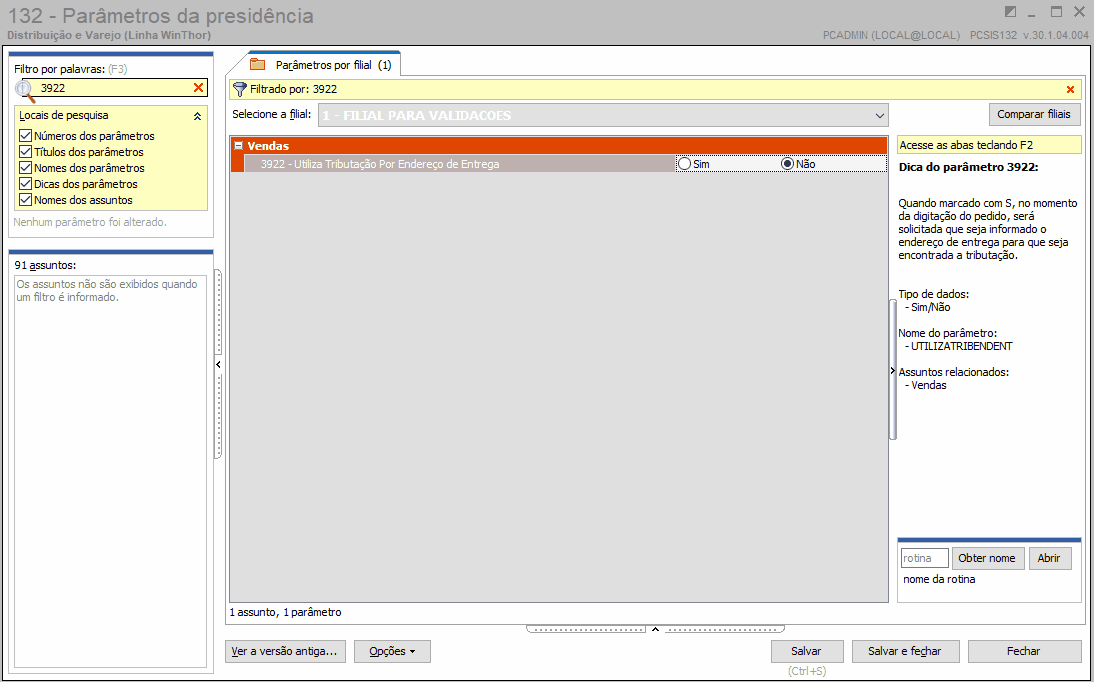Collapse the left panel arrow handle

click(x=218, y=364)
